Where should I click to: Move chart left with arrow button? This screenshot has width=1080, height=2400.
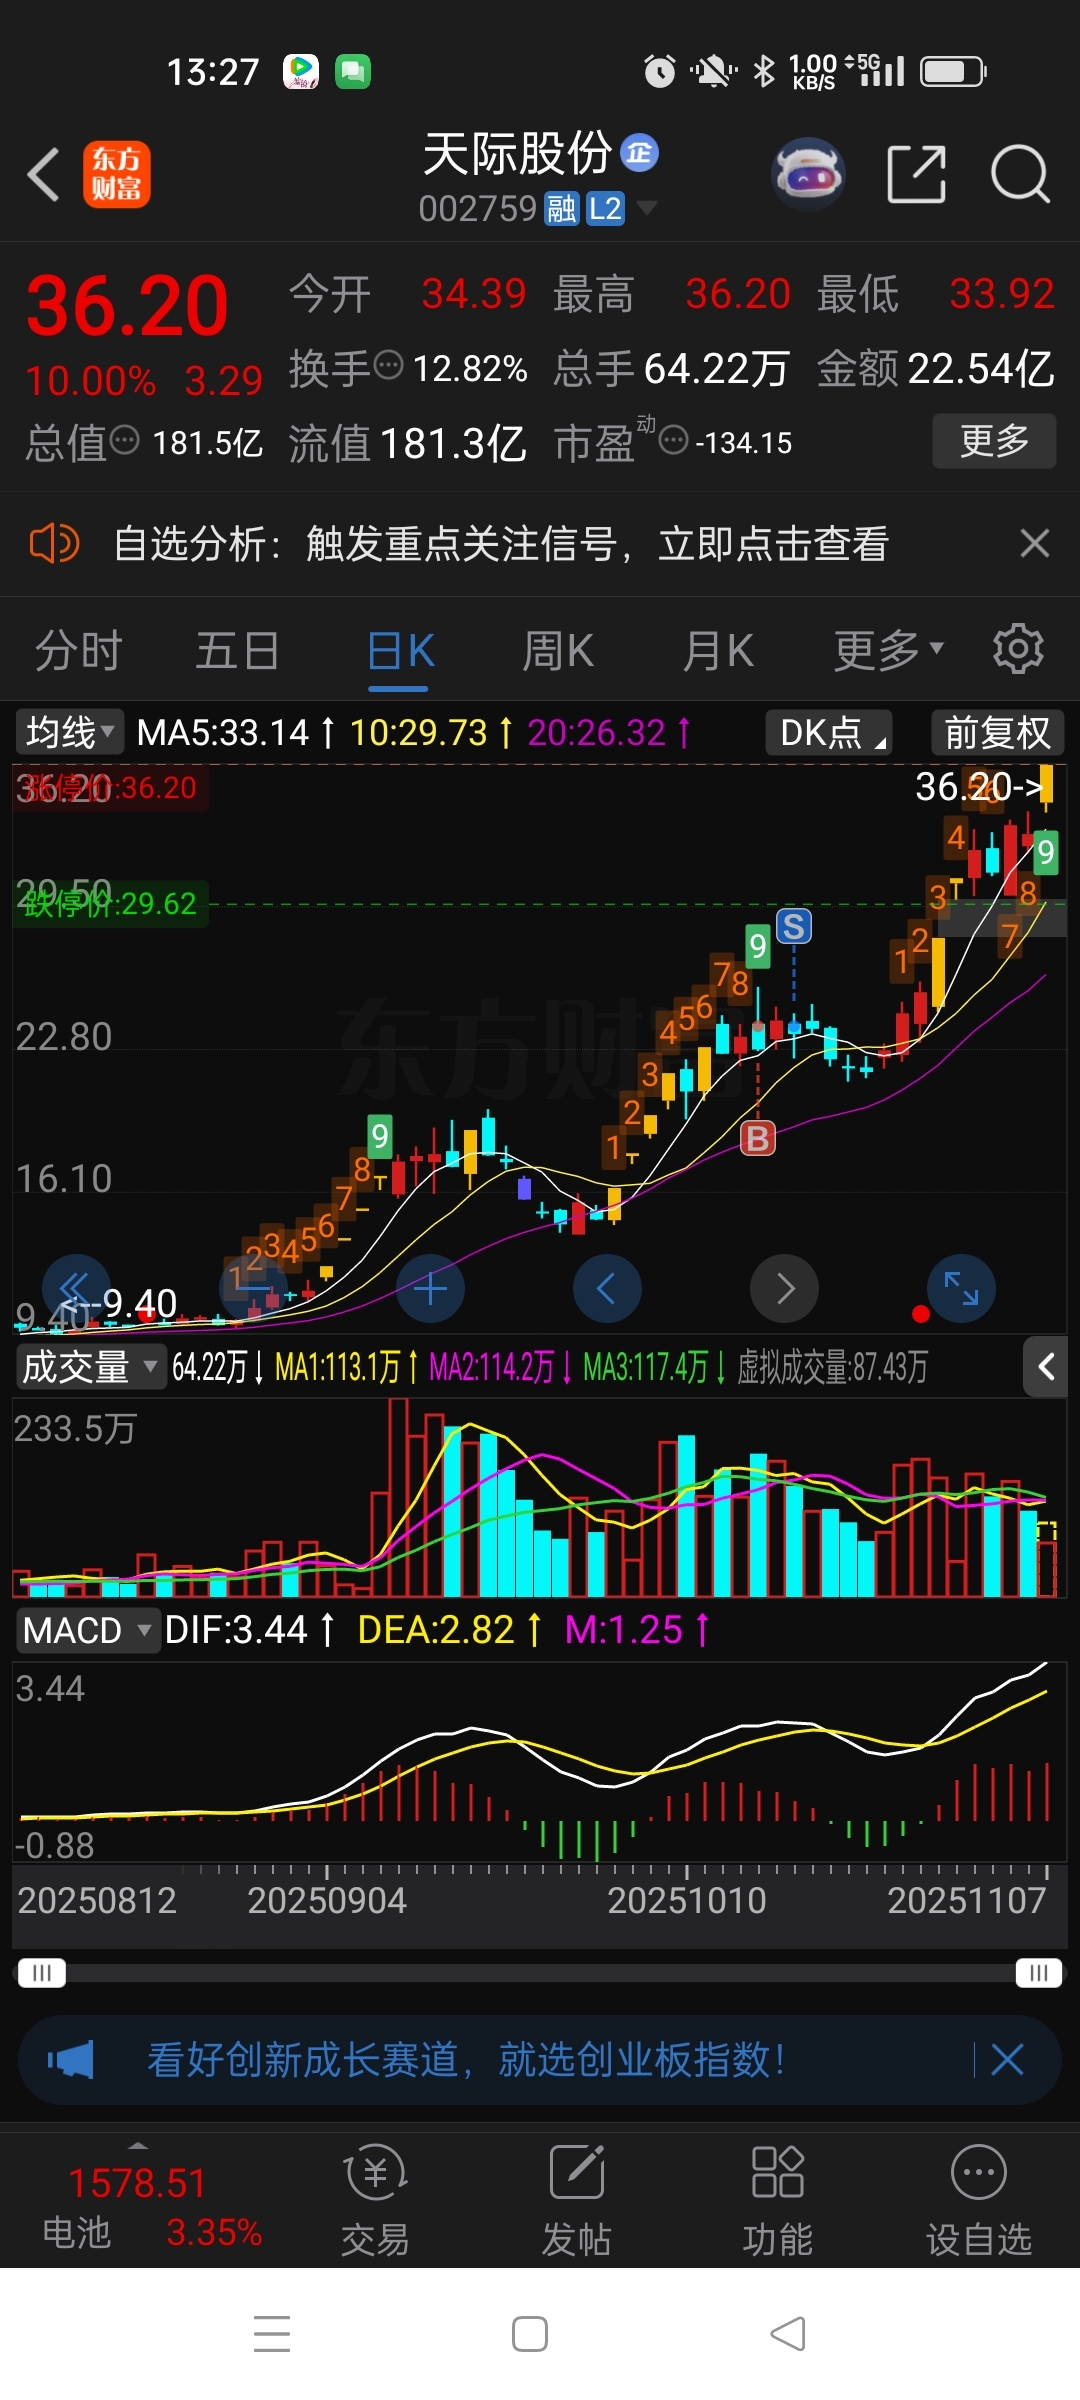(x=607, y=1288)
